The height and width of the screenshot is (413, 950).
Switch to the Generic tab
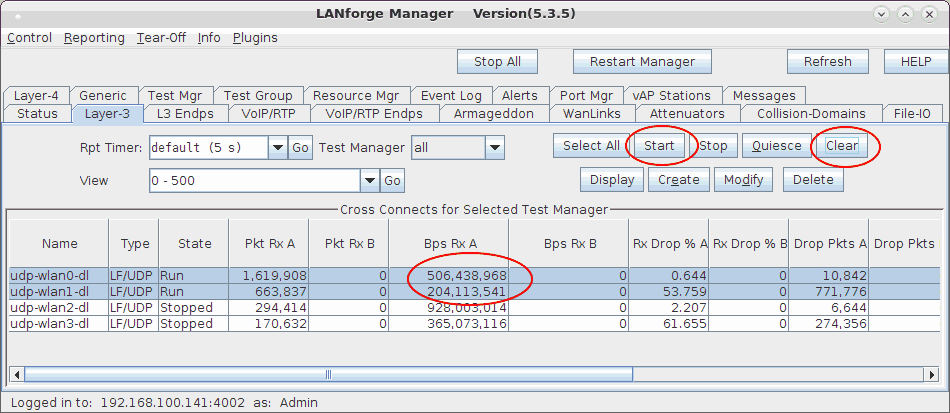[103, 96]
